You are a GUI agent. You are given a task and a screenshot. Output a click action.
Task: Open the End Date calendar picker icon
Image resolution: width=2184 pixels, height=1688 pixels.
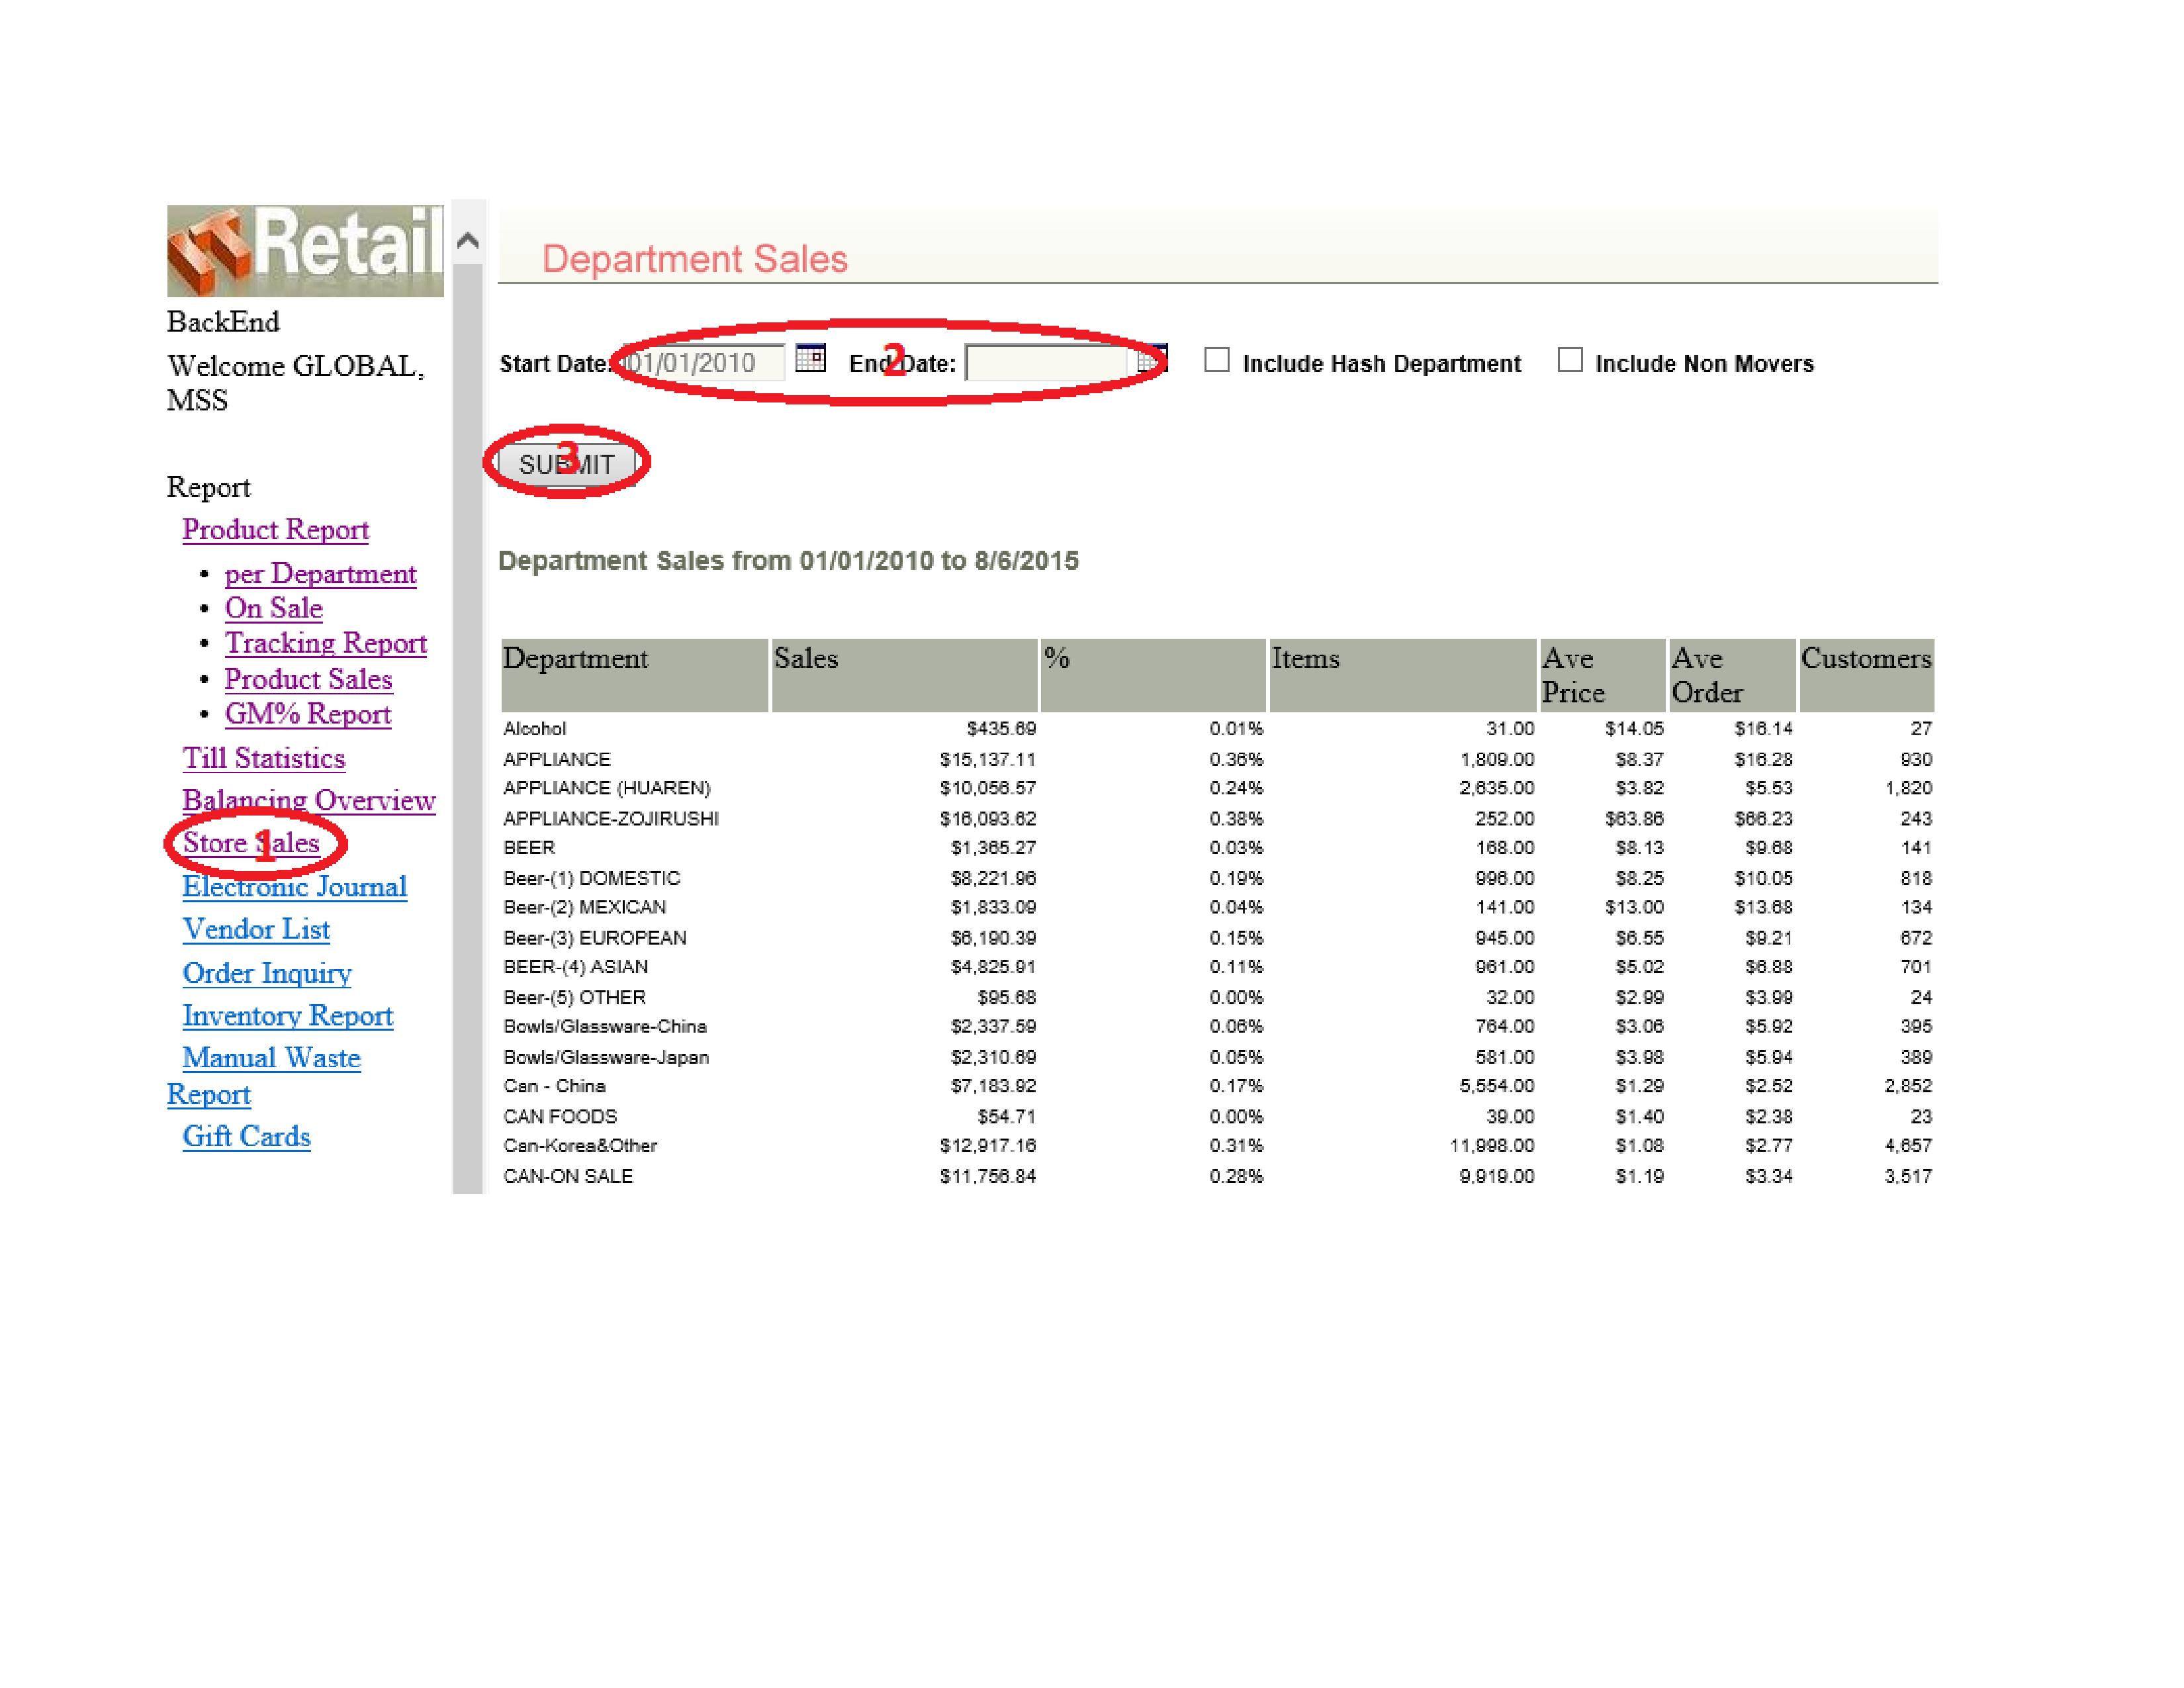click(x=1152, y=358)
